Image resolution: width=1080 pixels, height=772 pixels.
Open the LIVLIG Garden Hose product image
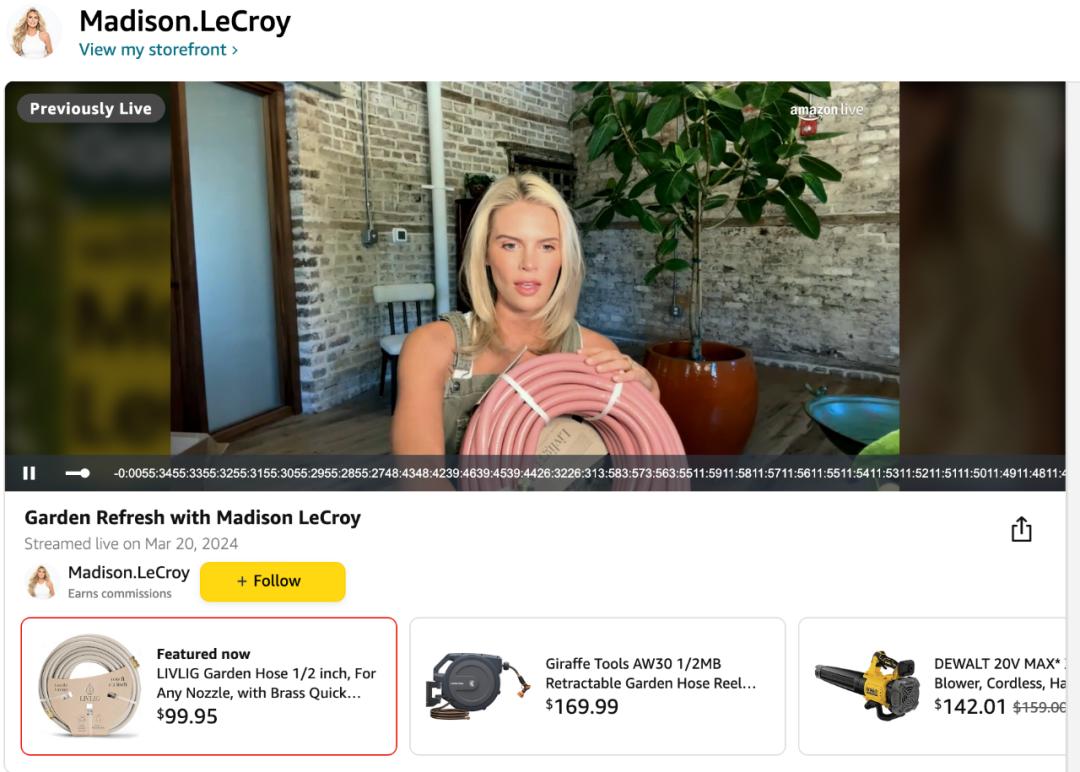(x=90, y=686)
